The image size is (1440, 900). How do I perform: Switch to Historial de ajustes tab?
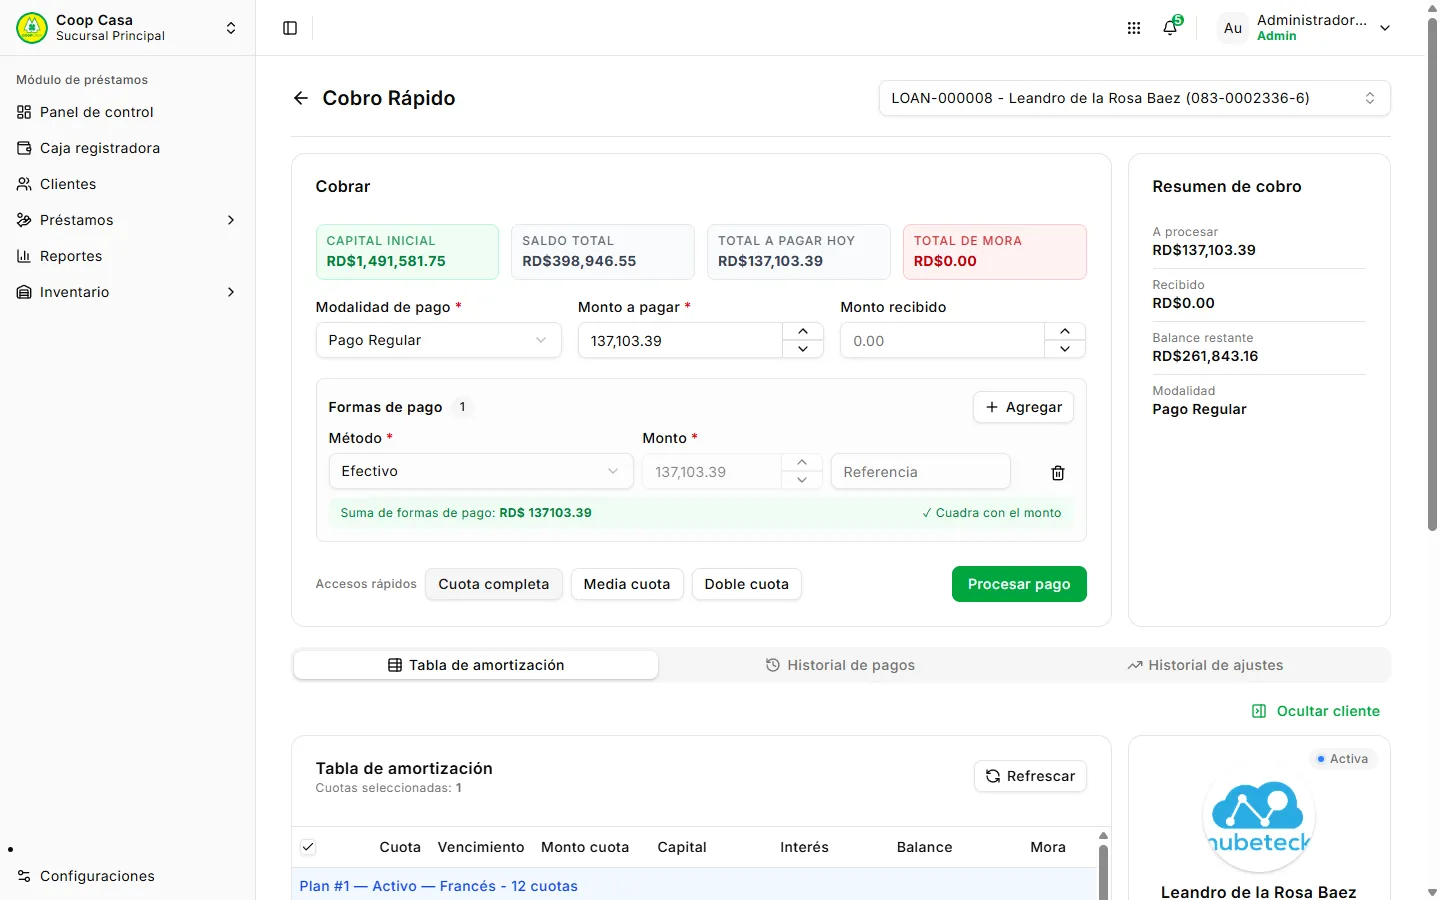click(1206, 665)
